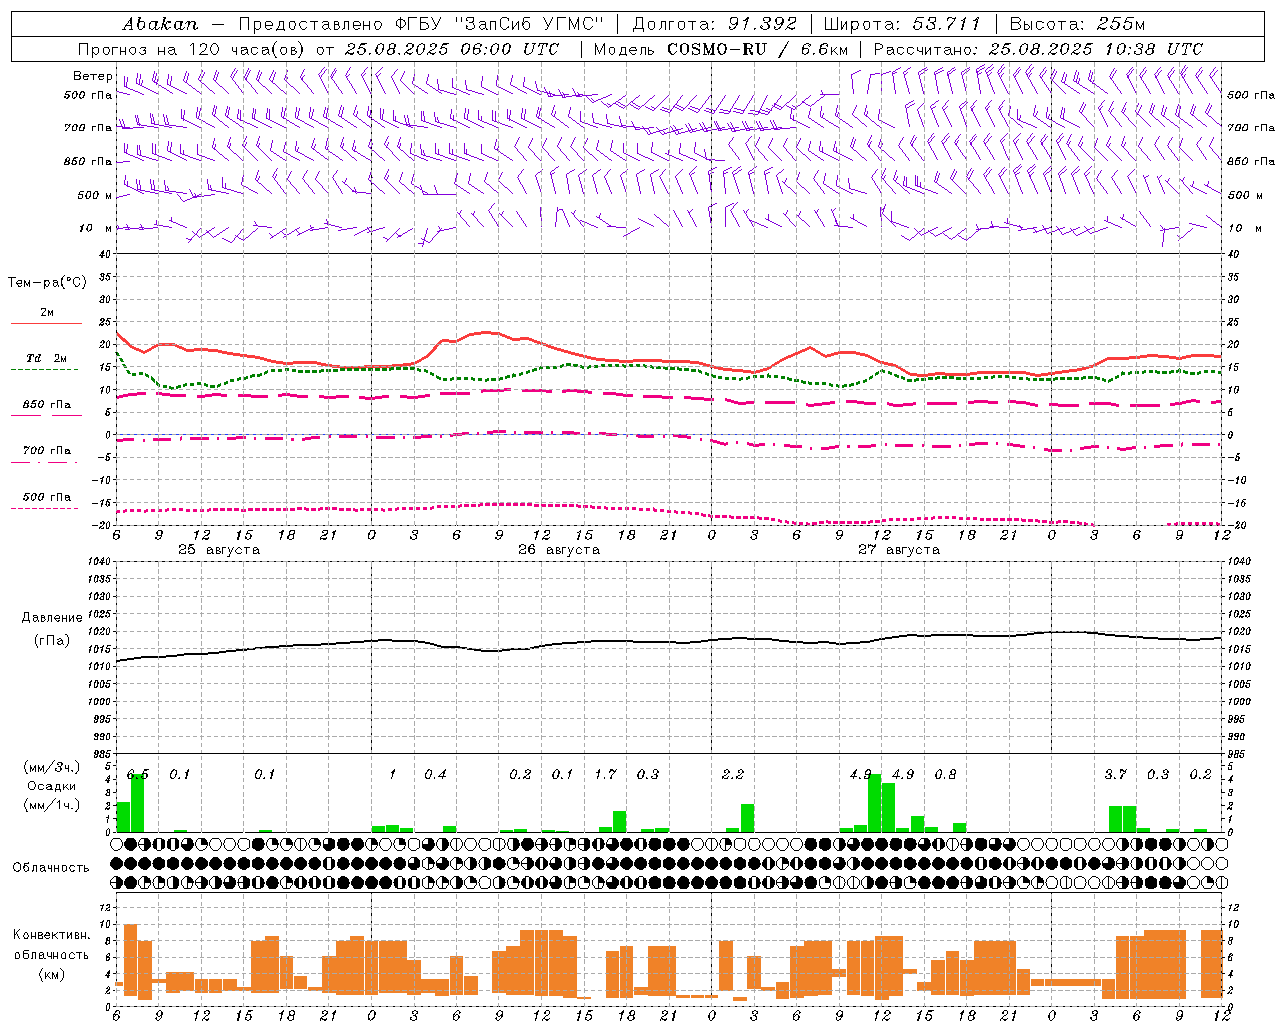Image resolution: width=1280 pixels, height=1024 pixels.
Task: Click the "500 гПа" temperature legend label above dotted line
Action: [x=47, y=497]
